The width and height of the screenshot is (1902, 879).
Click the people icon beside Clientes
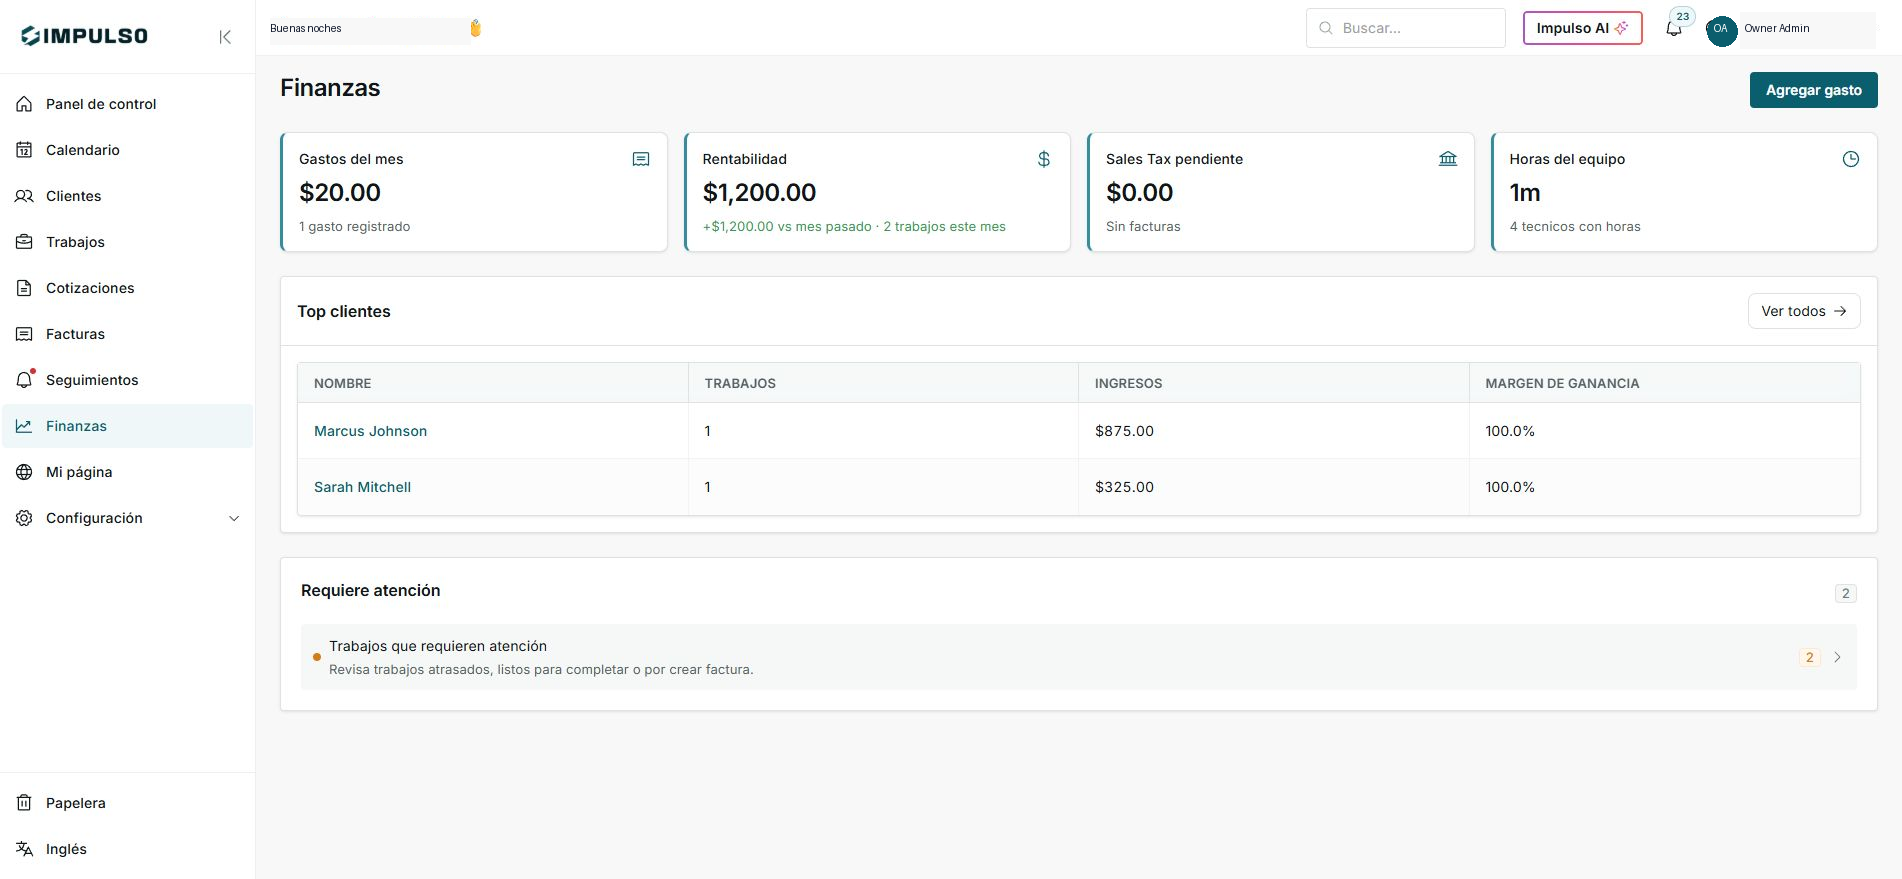click(x=25, y=196)
